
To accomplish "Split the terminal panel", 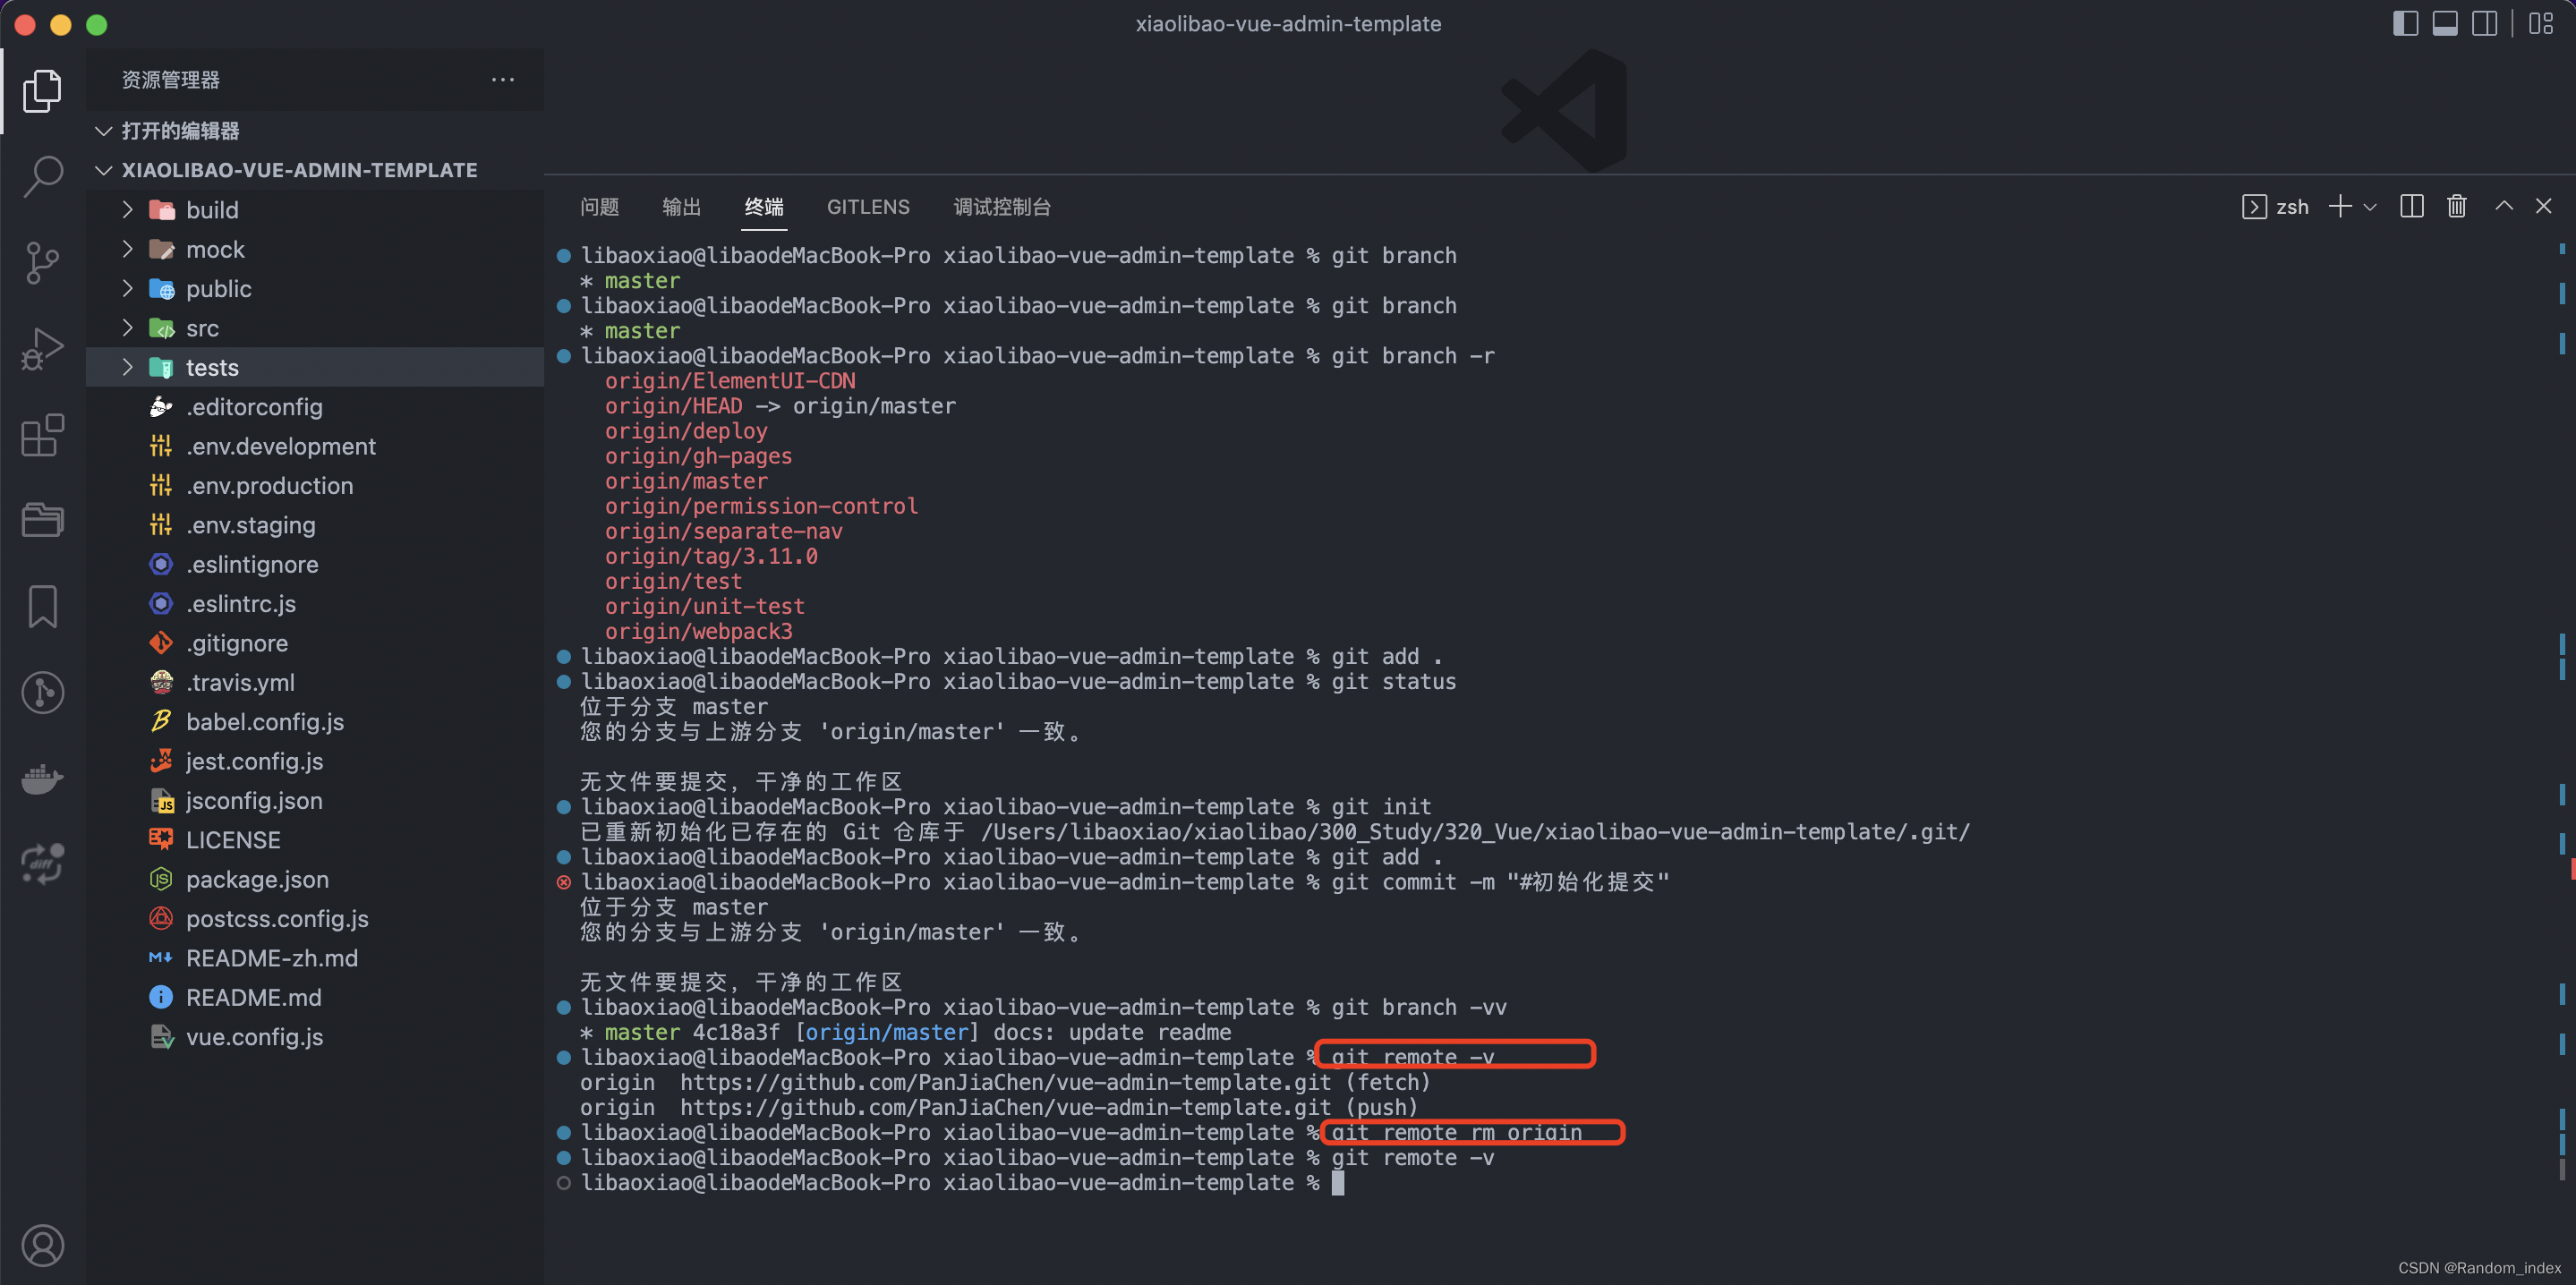I will 2411,207.
